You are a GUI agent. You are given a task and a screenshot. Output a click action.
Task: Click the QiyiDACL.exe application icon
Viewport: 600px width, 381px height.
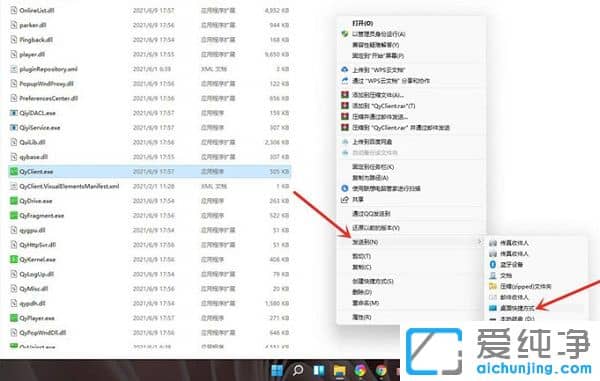click(14, 113)
